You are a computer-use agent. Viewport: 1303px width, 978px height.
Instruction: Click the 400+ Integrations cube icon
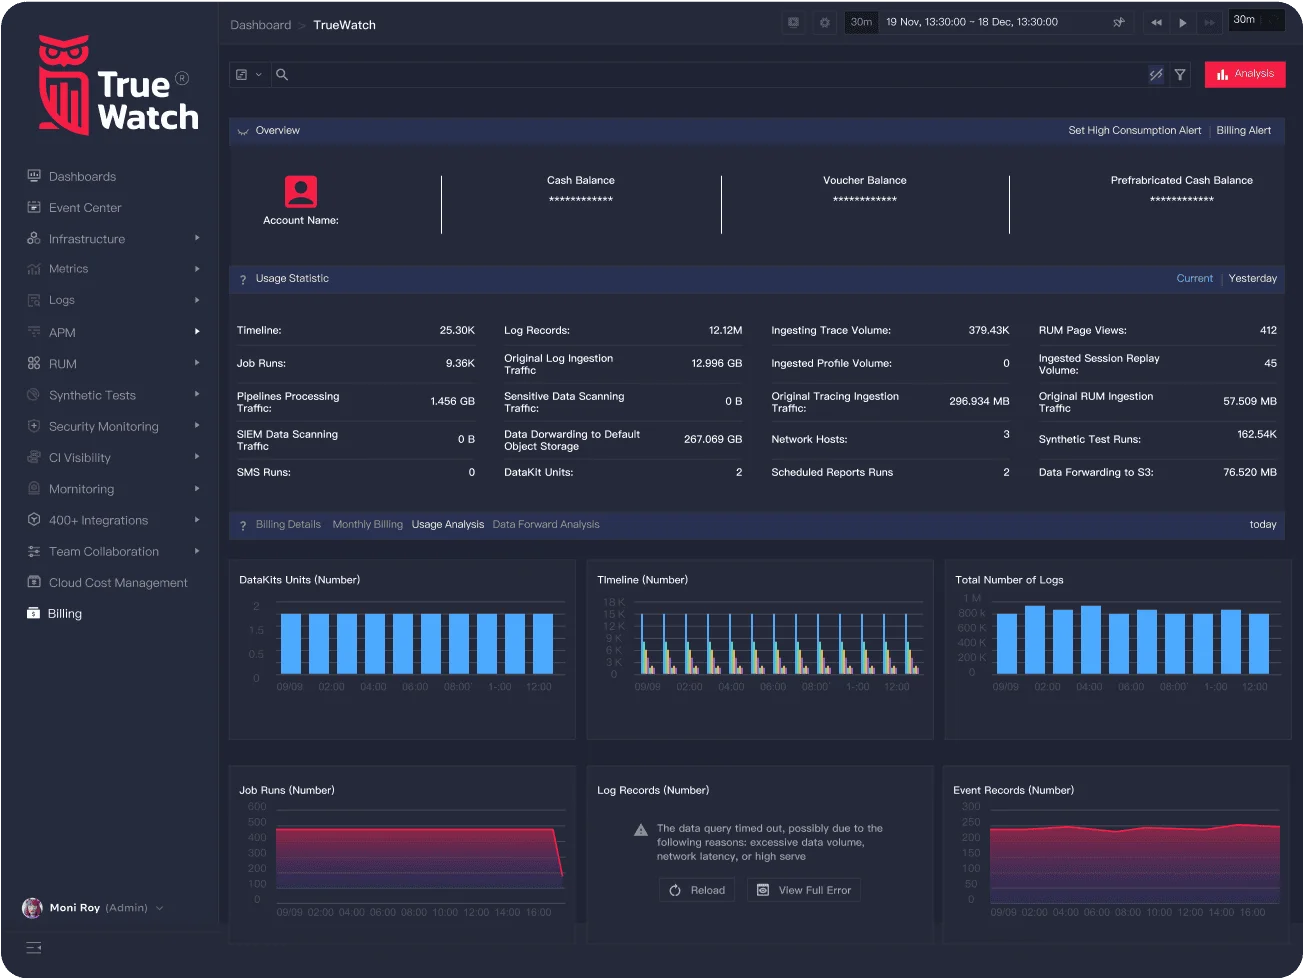point(34,519)
